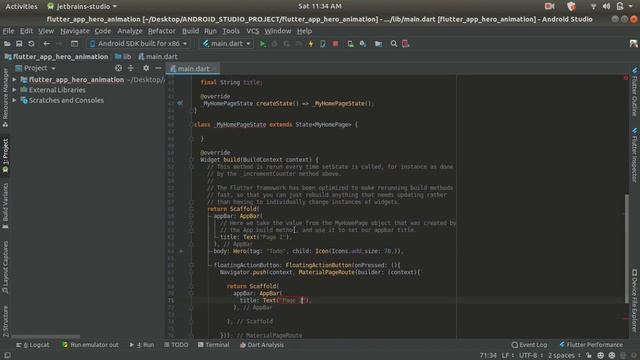Open the File menu

click(8, 31)
